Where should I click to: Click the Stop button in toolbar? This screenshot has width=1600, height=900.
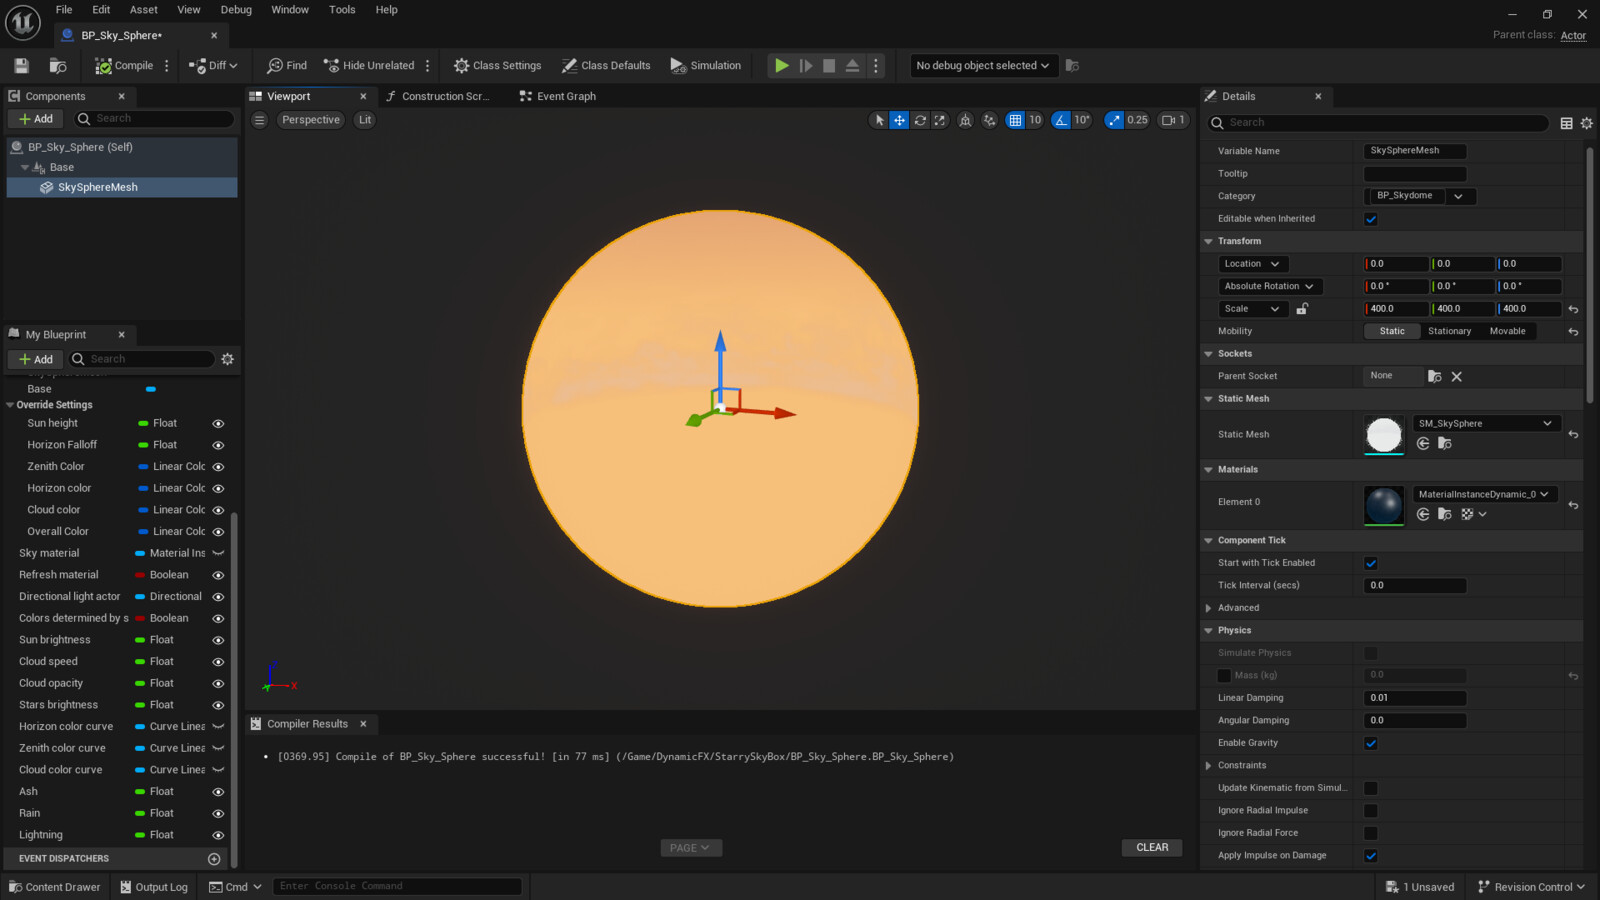tap(829, 66)
